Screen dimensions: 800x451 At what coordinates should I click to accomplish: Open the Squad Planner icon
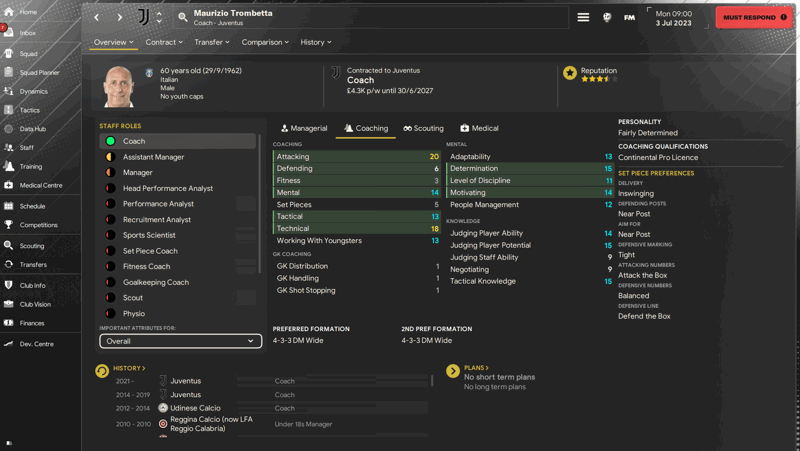coord(9,72)
